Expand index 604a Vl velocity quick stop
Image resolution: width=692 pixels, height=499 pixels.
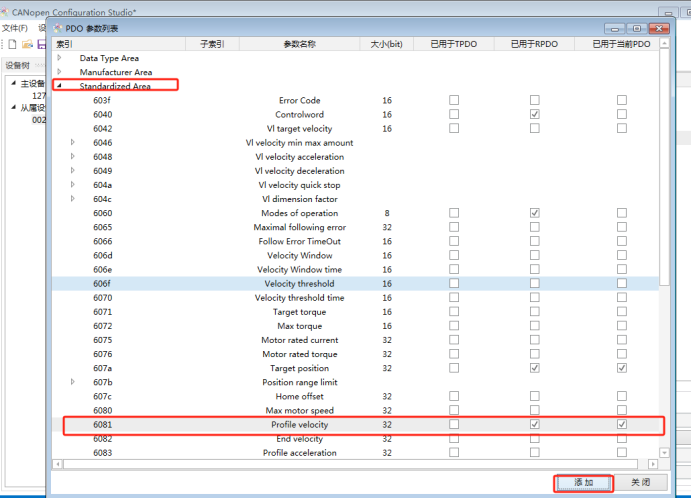[73, 184]
